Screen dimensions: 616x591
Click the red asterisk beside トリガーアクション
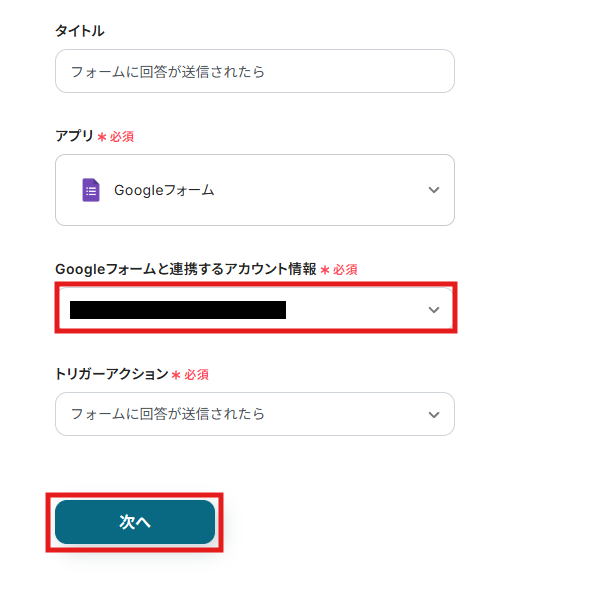pyautogui.click(x=176, y=374)
